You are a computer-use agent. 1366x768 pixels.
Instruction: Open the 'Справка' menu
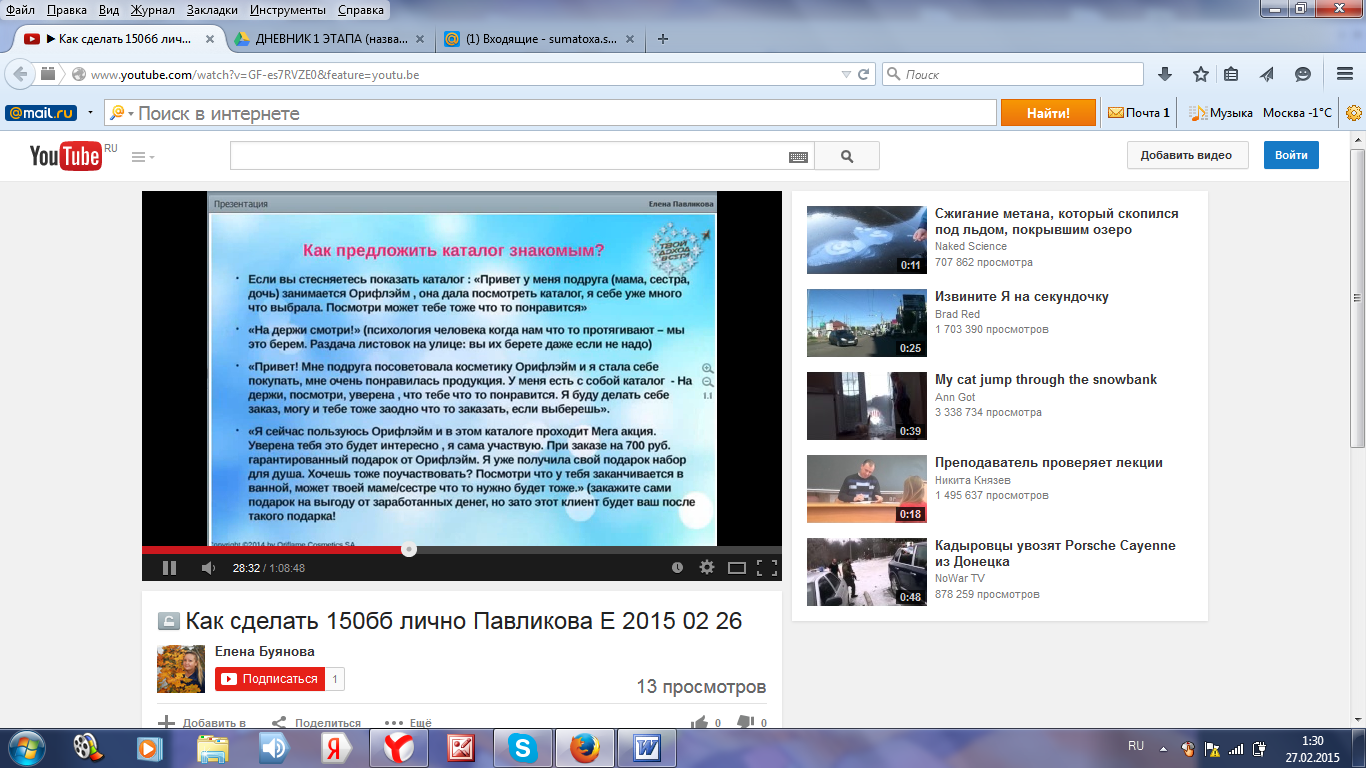click(x=361, y=10)
